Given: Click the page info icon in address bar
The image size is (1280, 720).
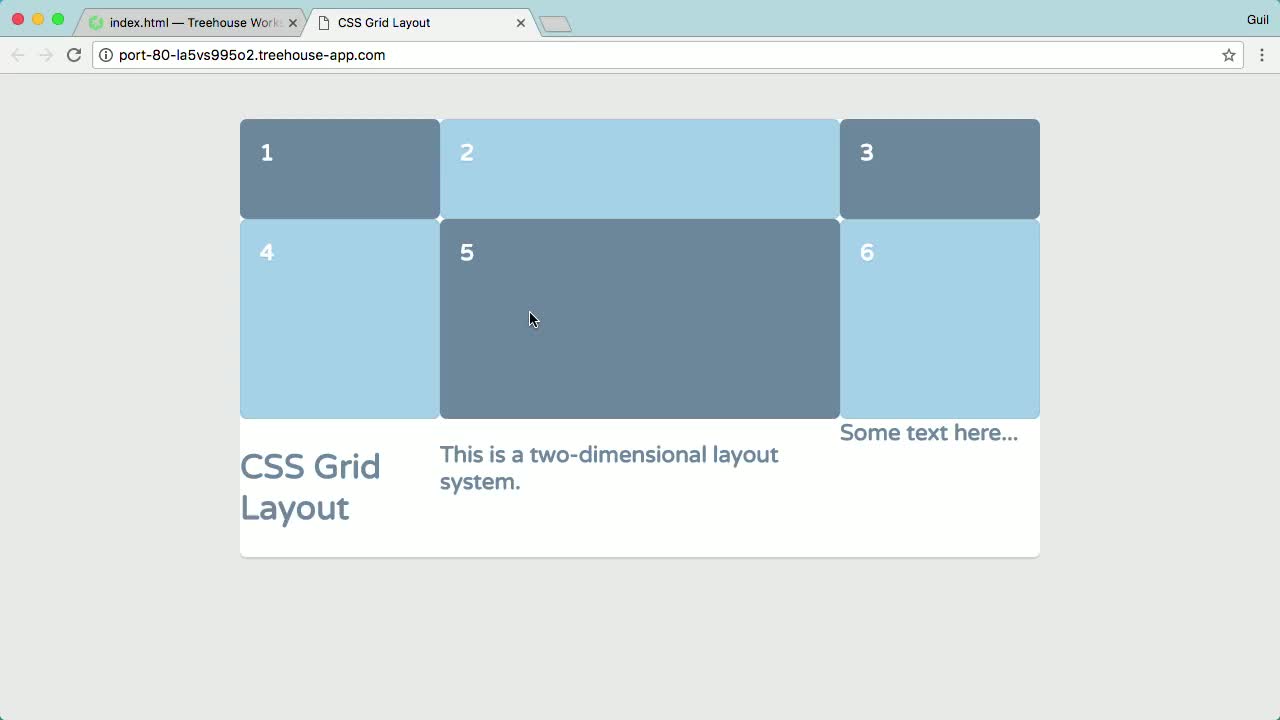Looking at the screenshot, I should coord(106,55).
